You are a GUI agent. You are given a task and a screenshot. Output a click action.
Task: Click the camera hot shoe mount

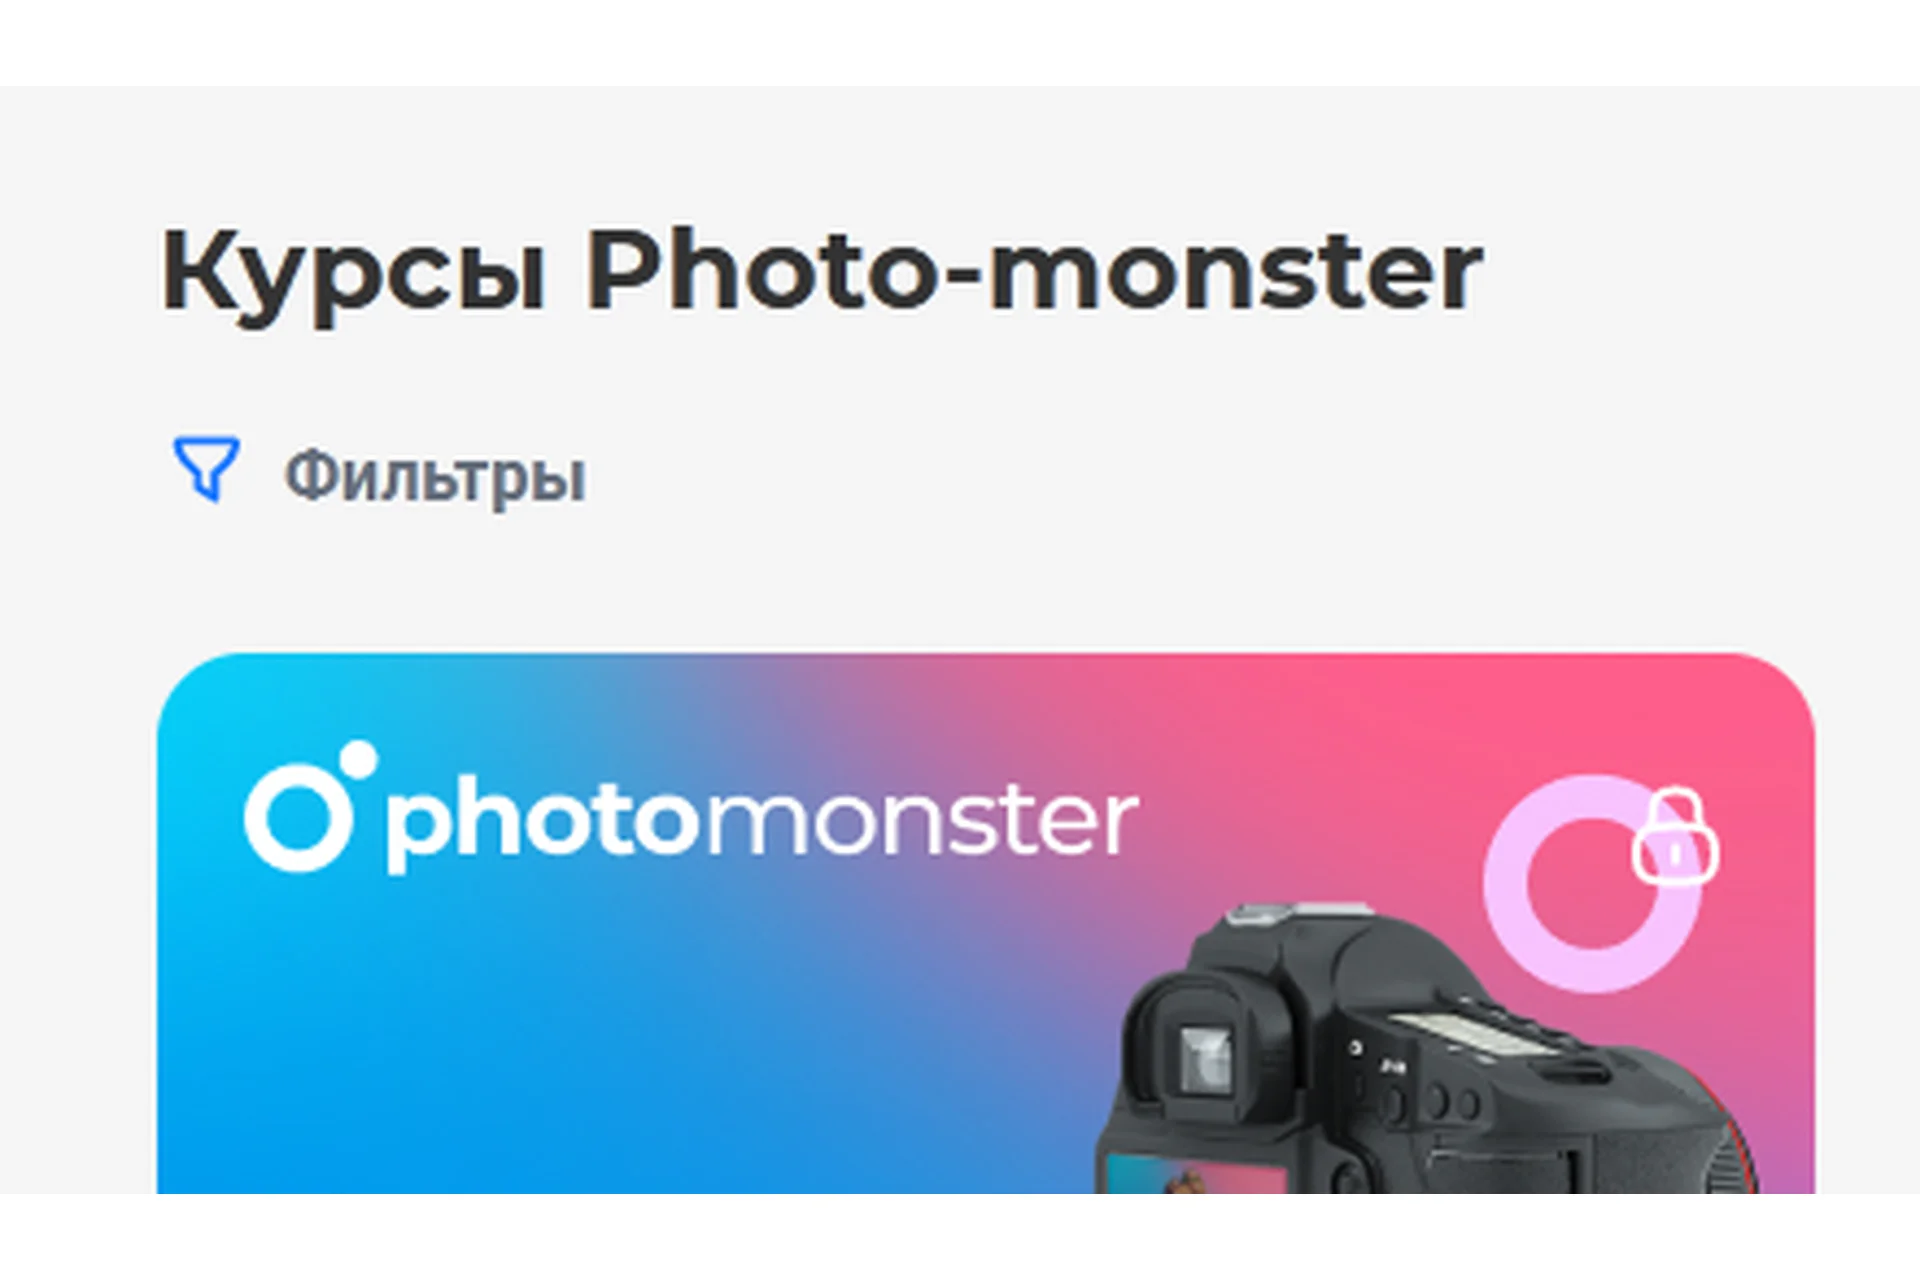pyautogui.click(x=1300, y=912)
